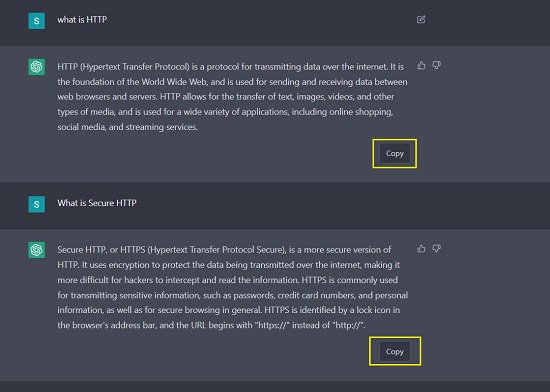
Task: Copy the HTTP definition response
Action: [395, 153]
